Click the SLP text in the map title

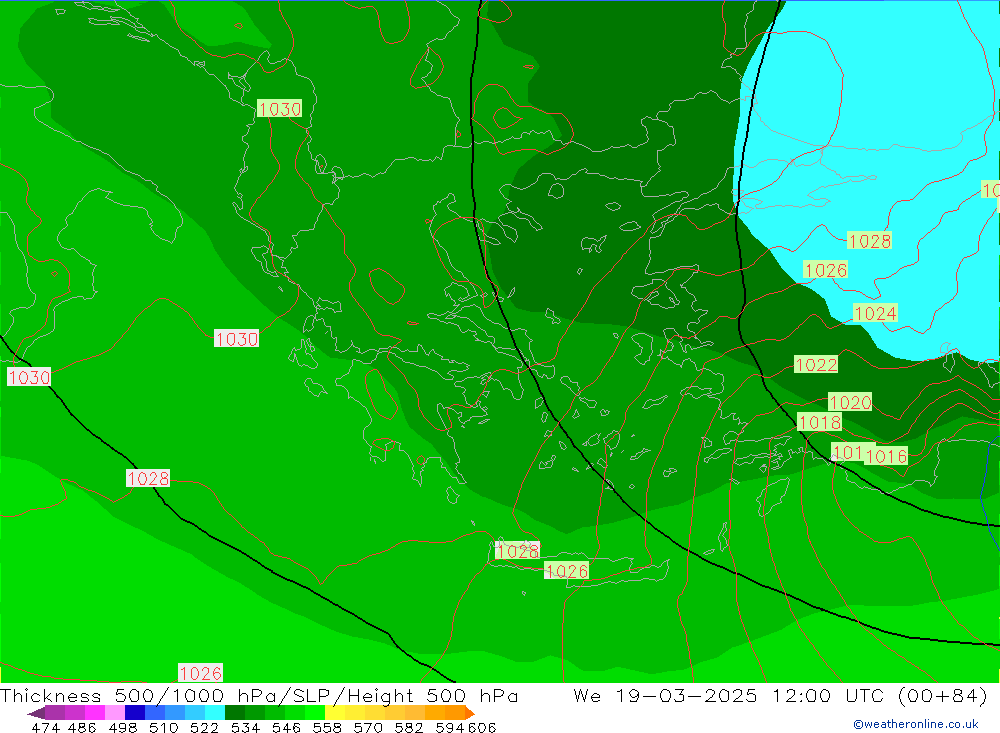[311, 695]
